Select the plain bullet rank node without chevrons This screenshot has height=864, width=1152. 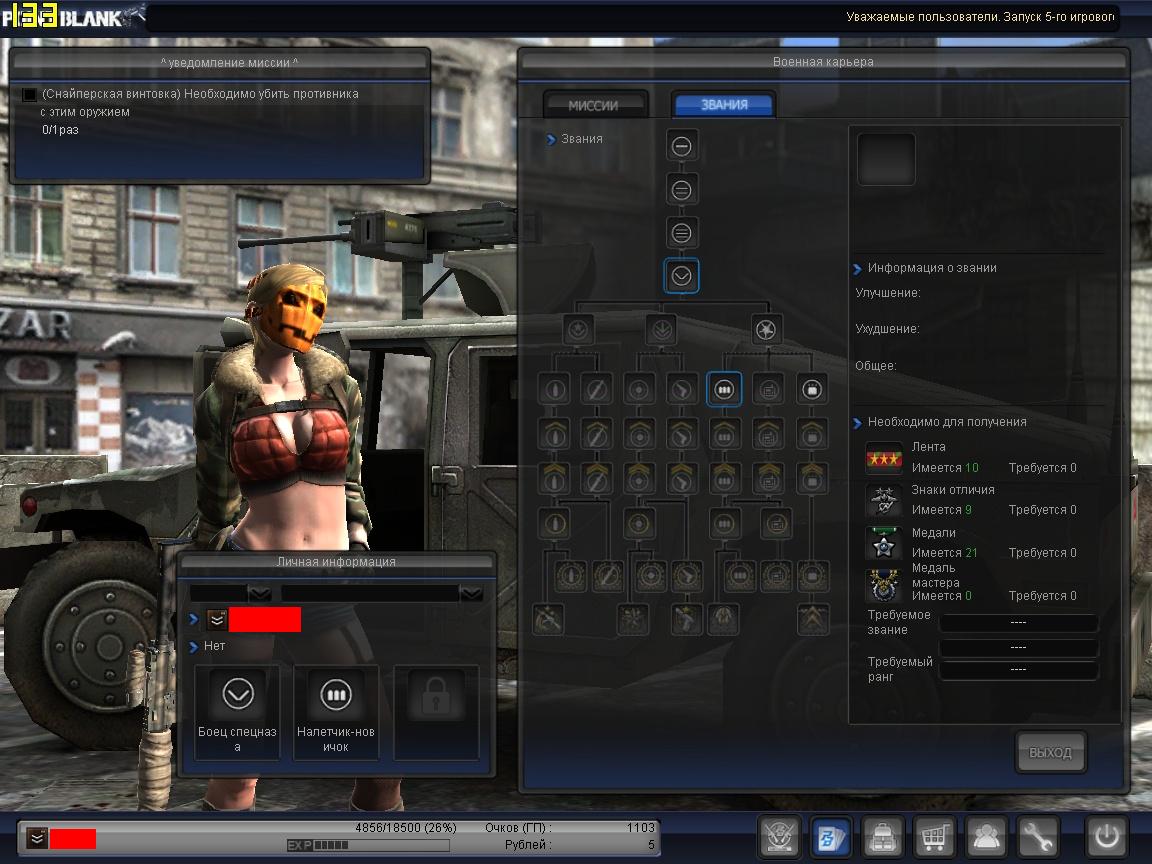(x=555, y=389)
